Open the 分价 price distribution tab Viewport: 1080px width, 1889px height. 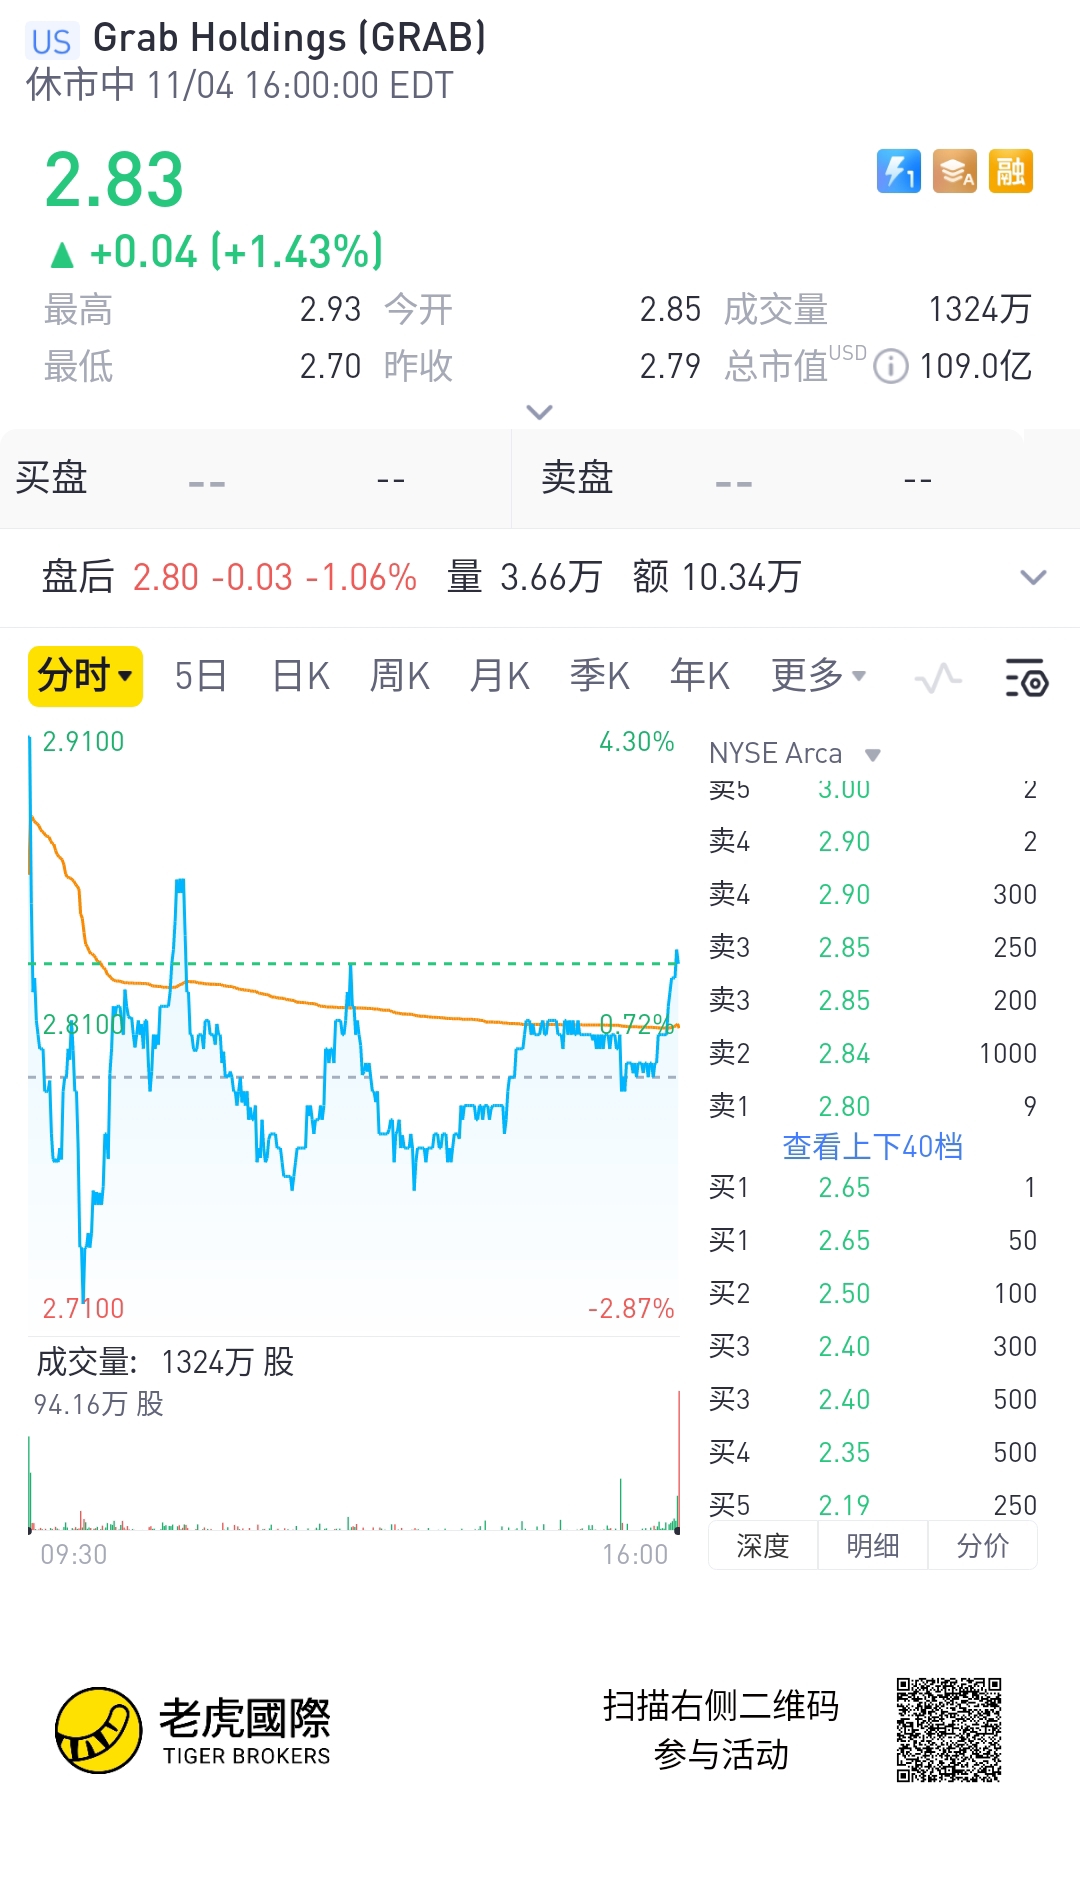pos(983,1546)
